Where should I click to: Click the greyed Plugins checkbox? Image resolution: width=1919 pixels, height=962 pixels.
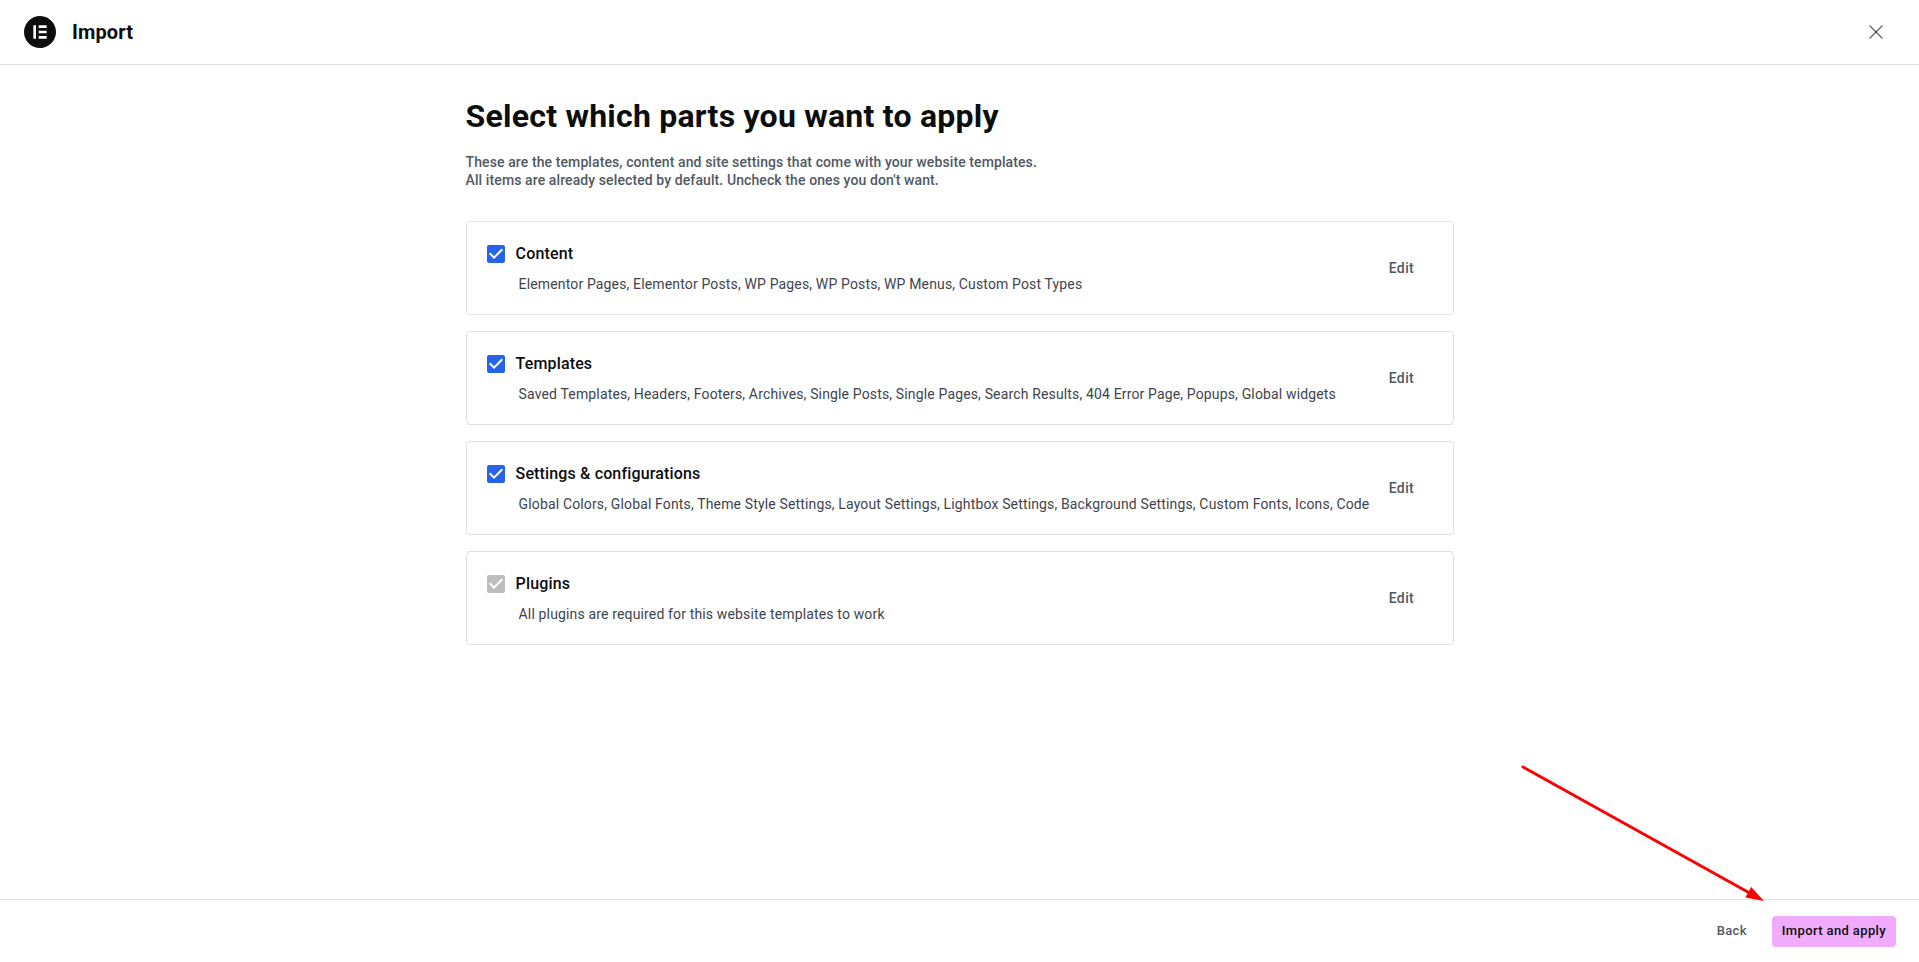point(496,584)
